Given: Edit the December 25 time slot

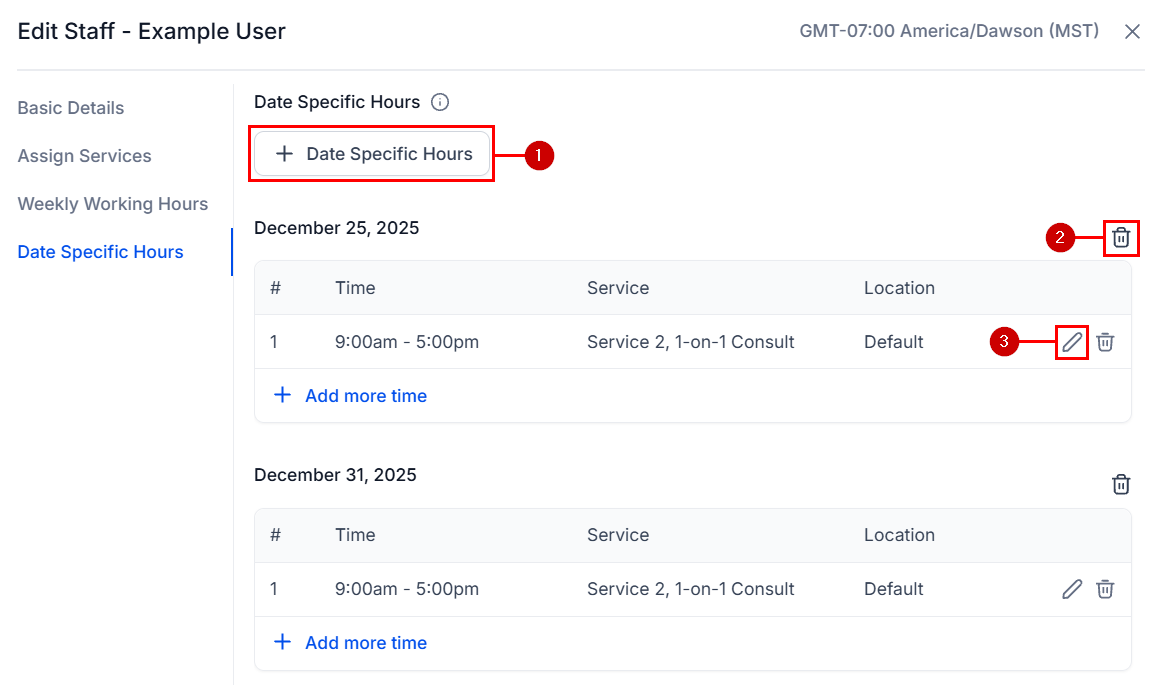Looking at the screenshot, I should click(x=1071, y=342).
